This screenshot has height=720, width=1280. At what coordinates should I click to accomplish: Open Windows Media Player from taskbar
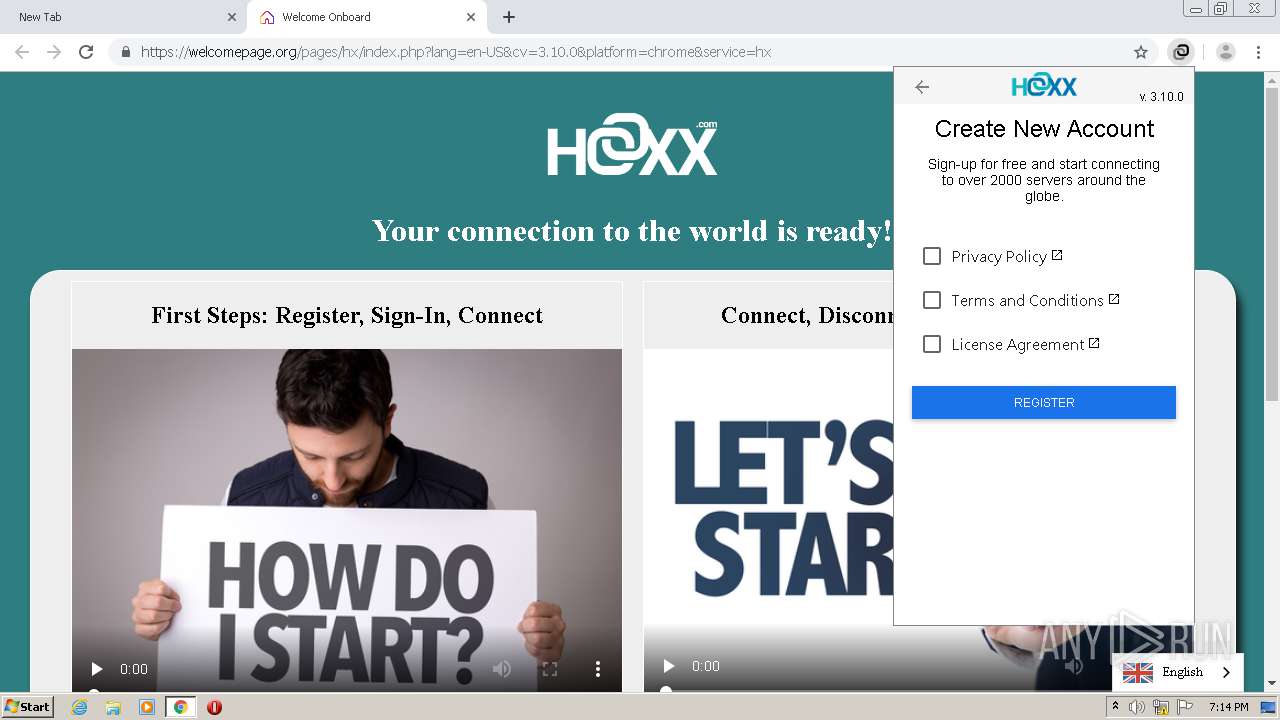click(x=146, y=707)
